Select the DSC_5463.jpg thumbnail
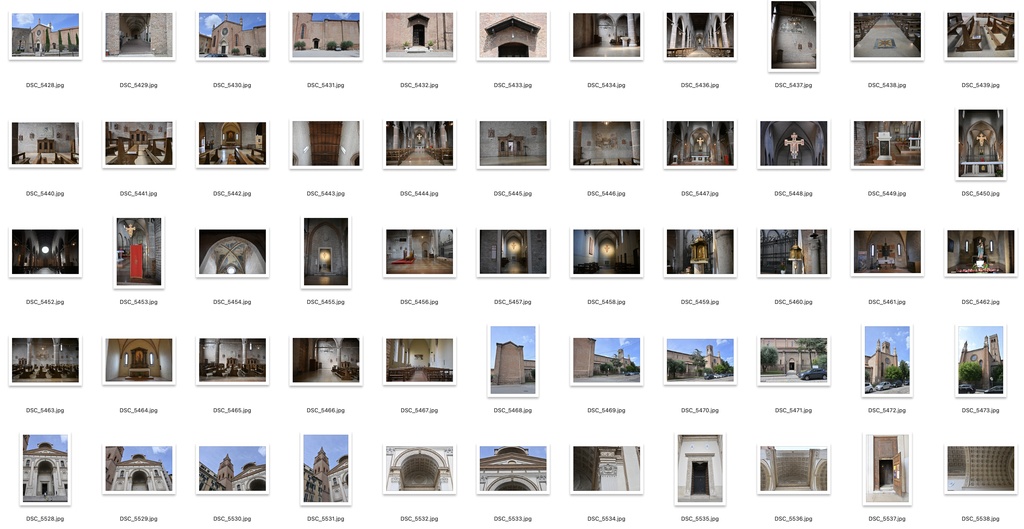This screenshot has width=1024, height=529. point(45,361)
